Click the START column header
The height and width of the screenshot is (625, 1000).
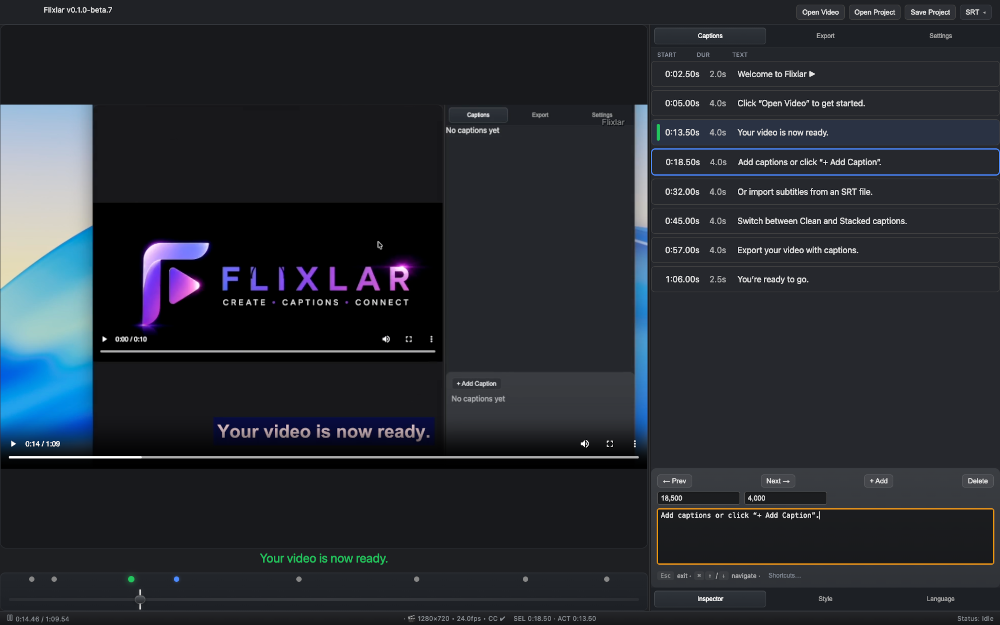(666, 55)
